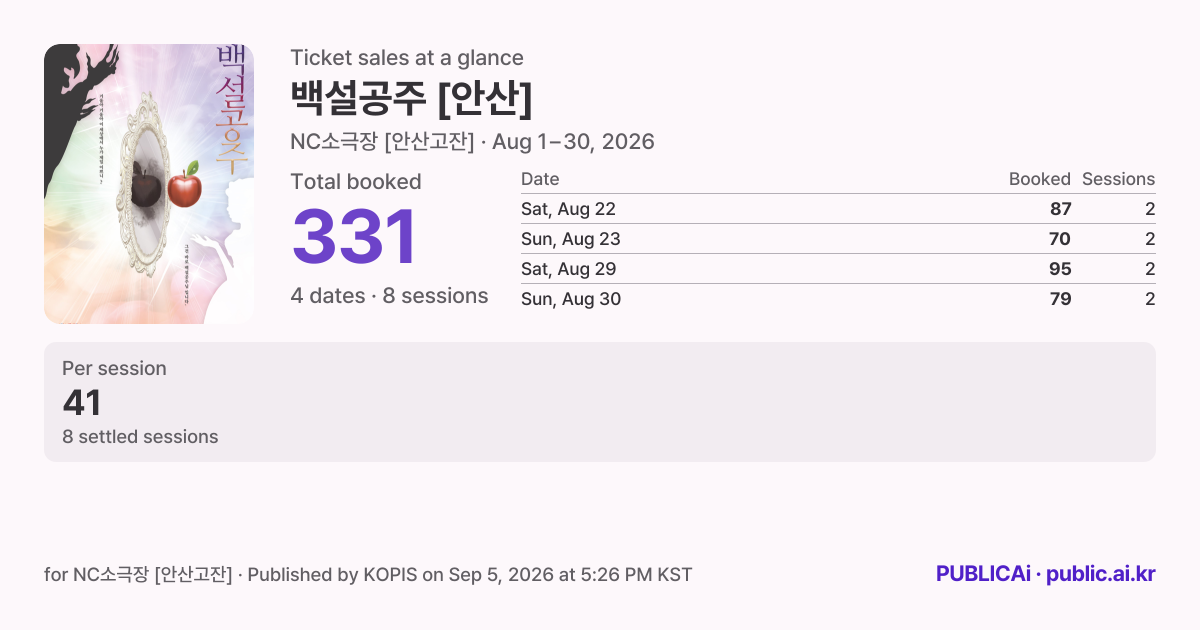Click the Total booked number 331
The width and height of the screenshot is (1200, 630).
pos(354,237)
